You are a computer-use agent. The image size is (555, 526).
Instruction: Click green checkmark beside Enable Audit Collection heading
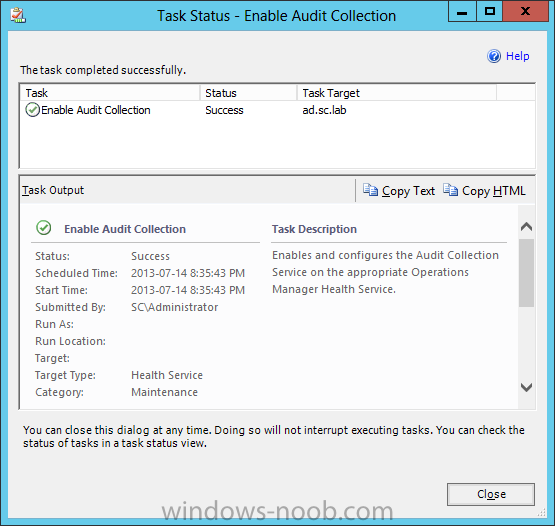click(x=44, y=228)
